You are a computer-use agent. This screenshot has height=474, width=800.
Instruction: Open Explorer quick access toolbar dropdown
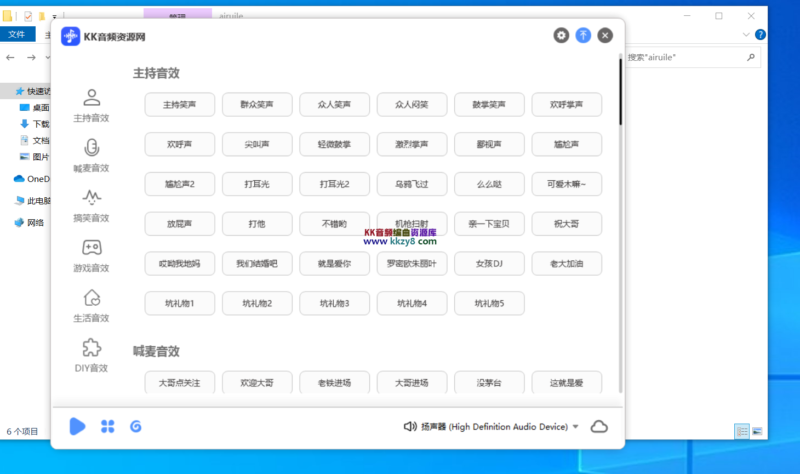tap(54, 17)
